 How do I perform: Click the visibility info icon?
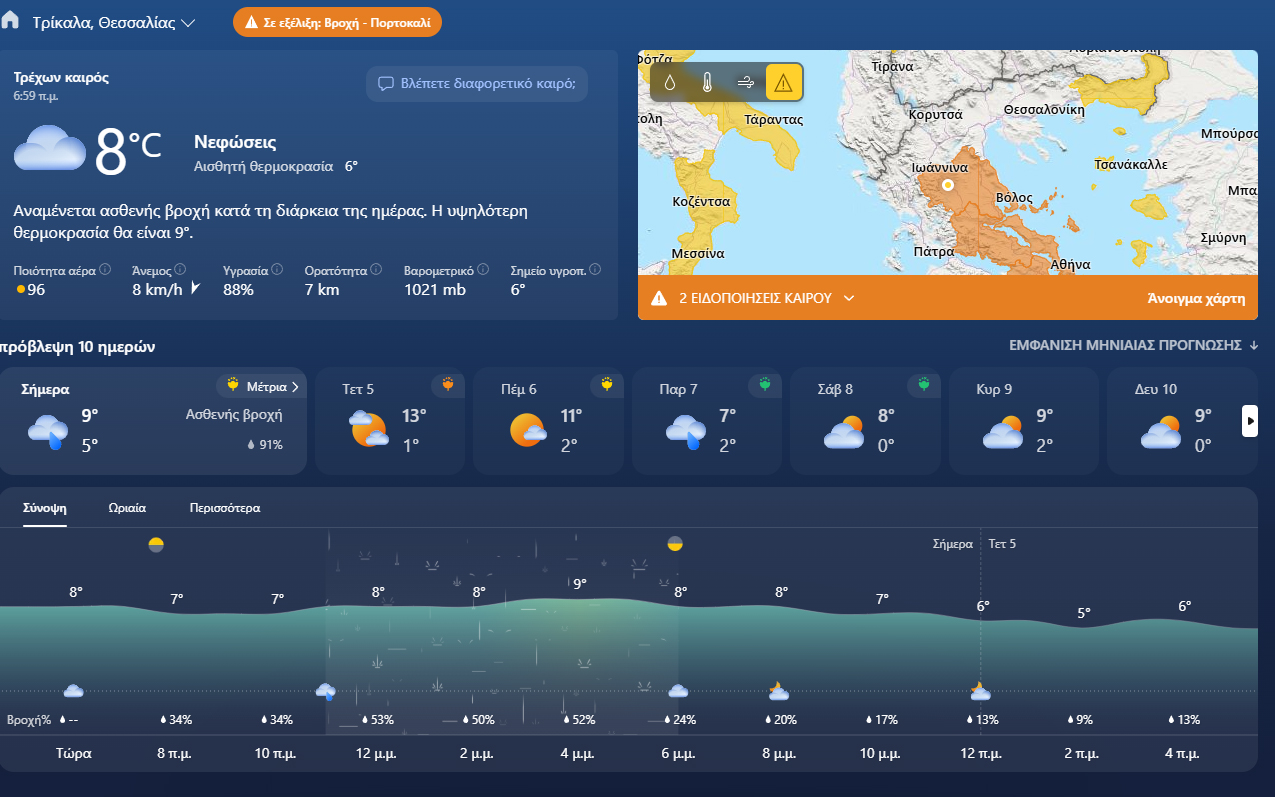(x=376, y=270)
